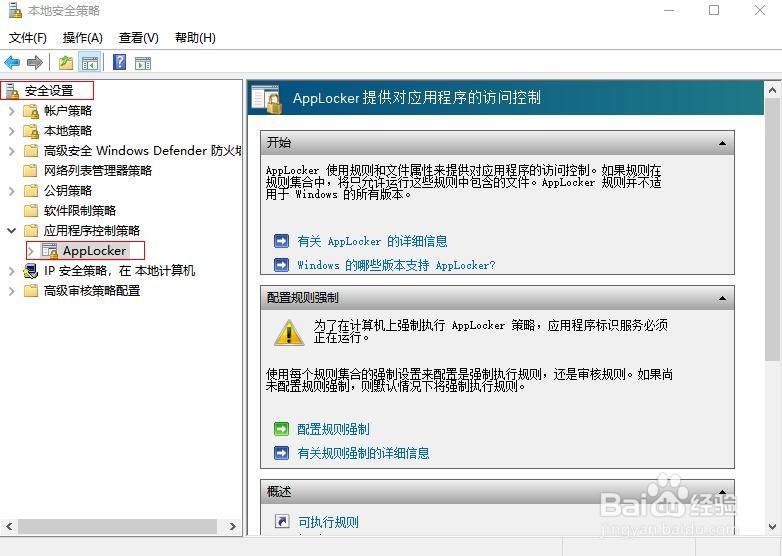Select the 软件限制策略 tree label
Screen dimensions: 782x556
click(80, 210)
